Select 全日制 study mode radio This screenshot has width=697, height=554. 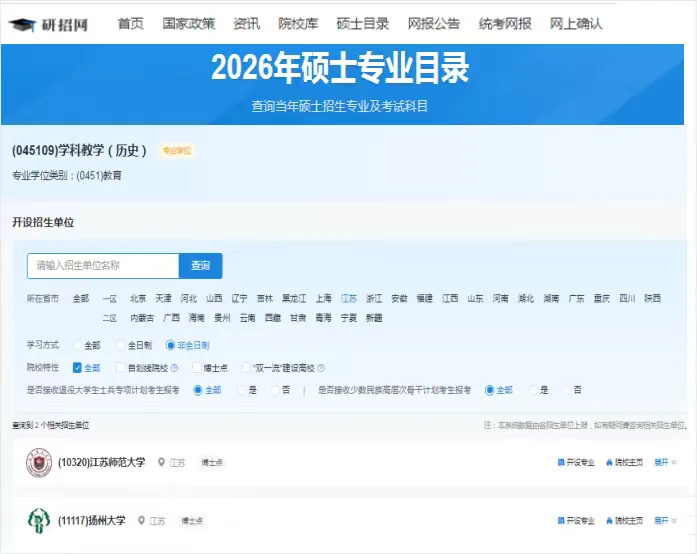tap(120, 345)
